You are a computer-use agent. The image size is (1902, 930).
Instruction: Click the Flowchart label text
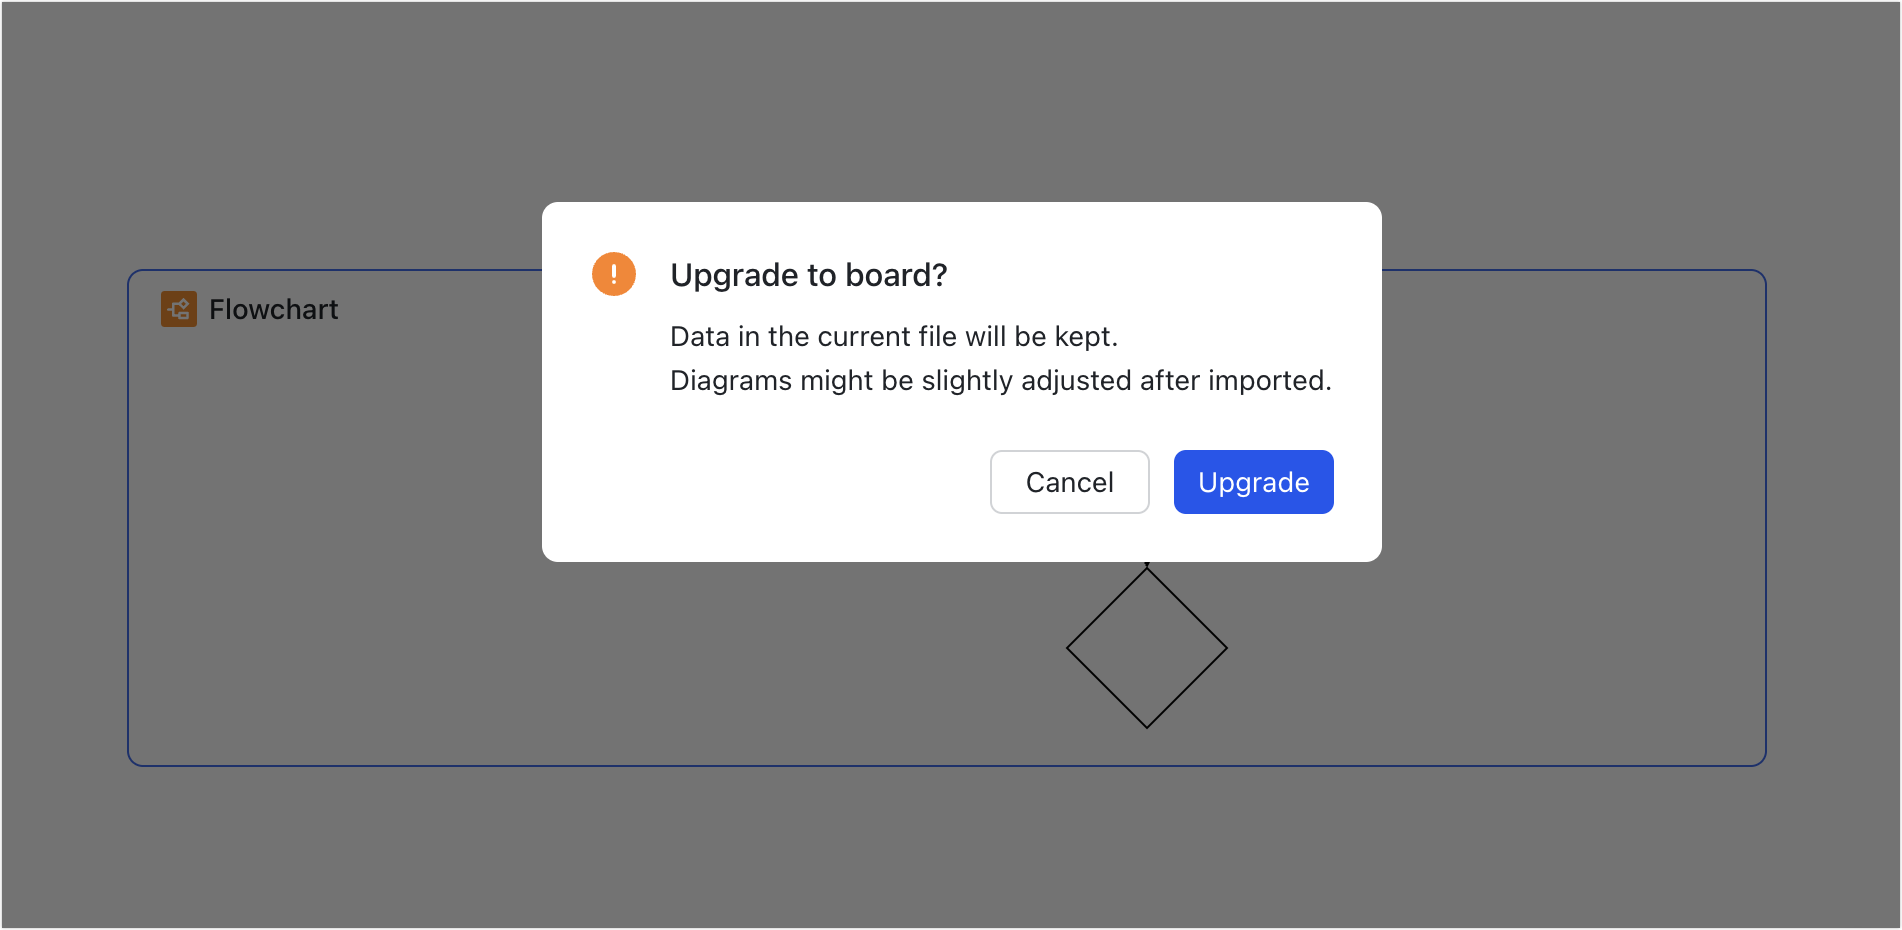tap(273, 309)
